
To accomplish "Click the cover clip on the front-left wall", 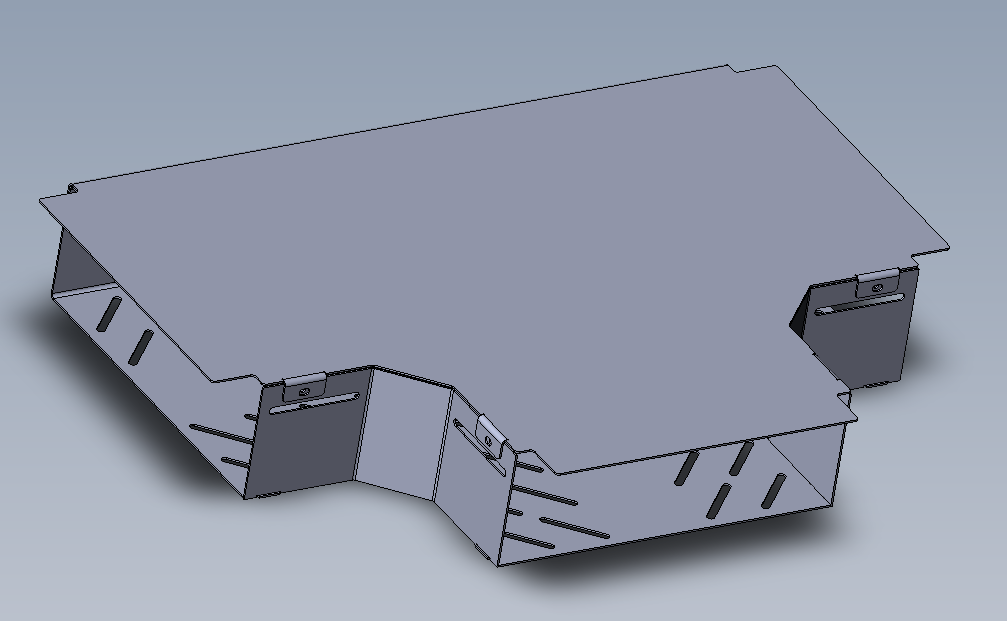I will [305, 384].
